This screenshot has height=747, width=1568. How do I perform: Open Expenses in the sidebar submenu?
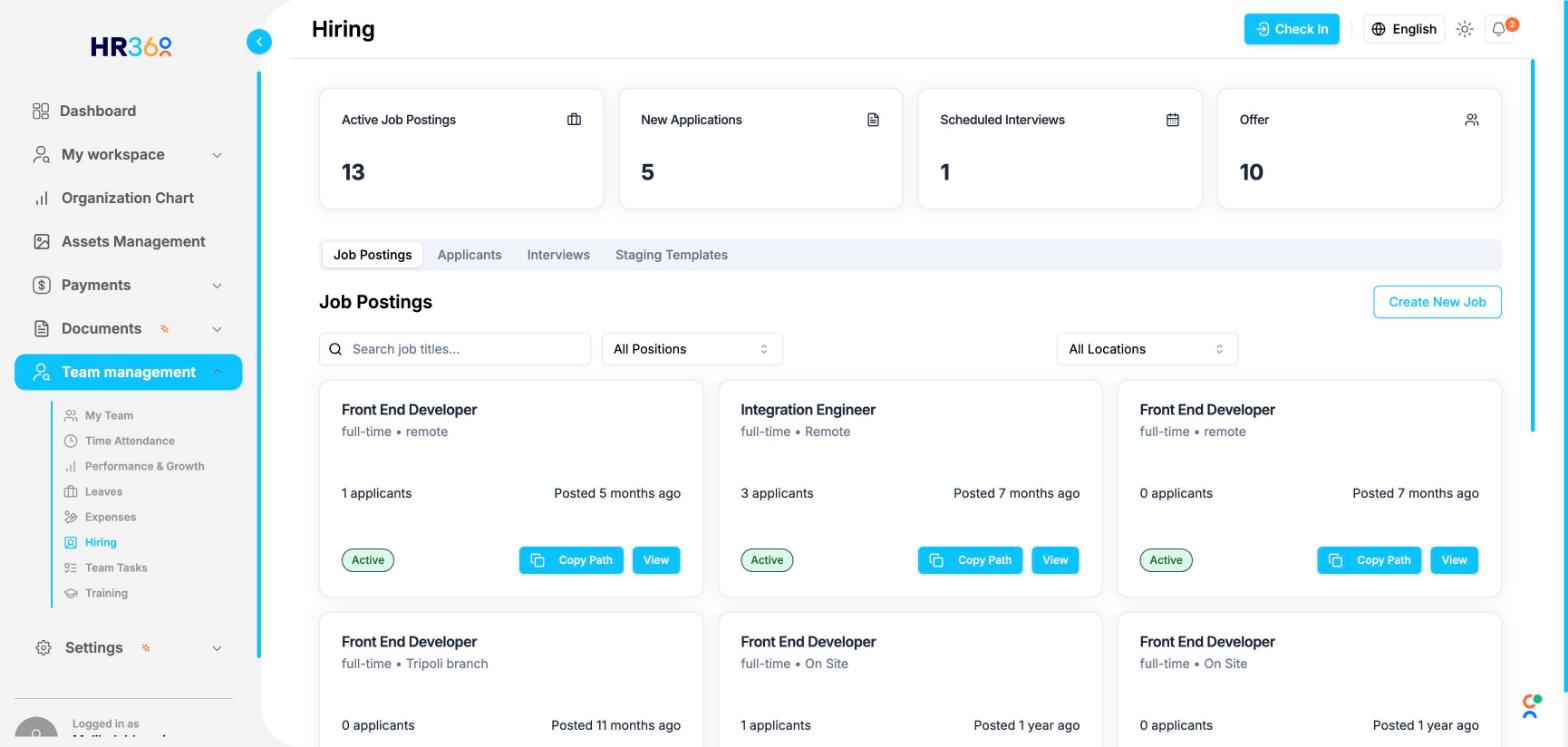pos(110,517)
